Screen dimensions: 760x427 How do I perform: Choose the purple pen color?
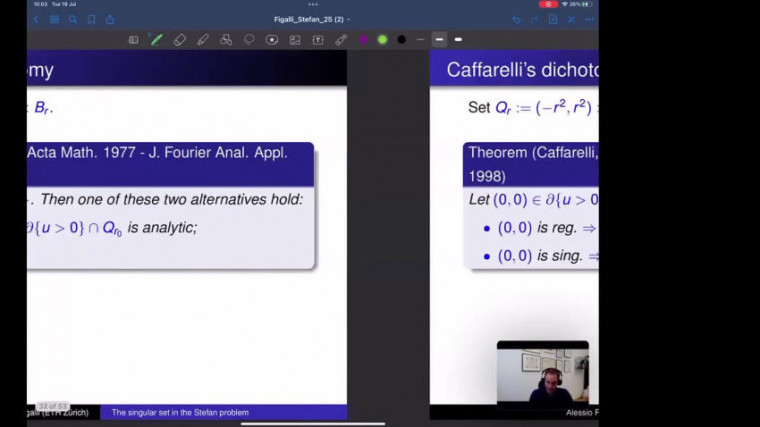(364, 40)
